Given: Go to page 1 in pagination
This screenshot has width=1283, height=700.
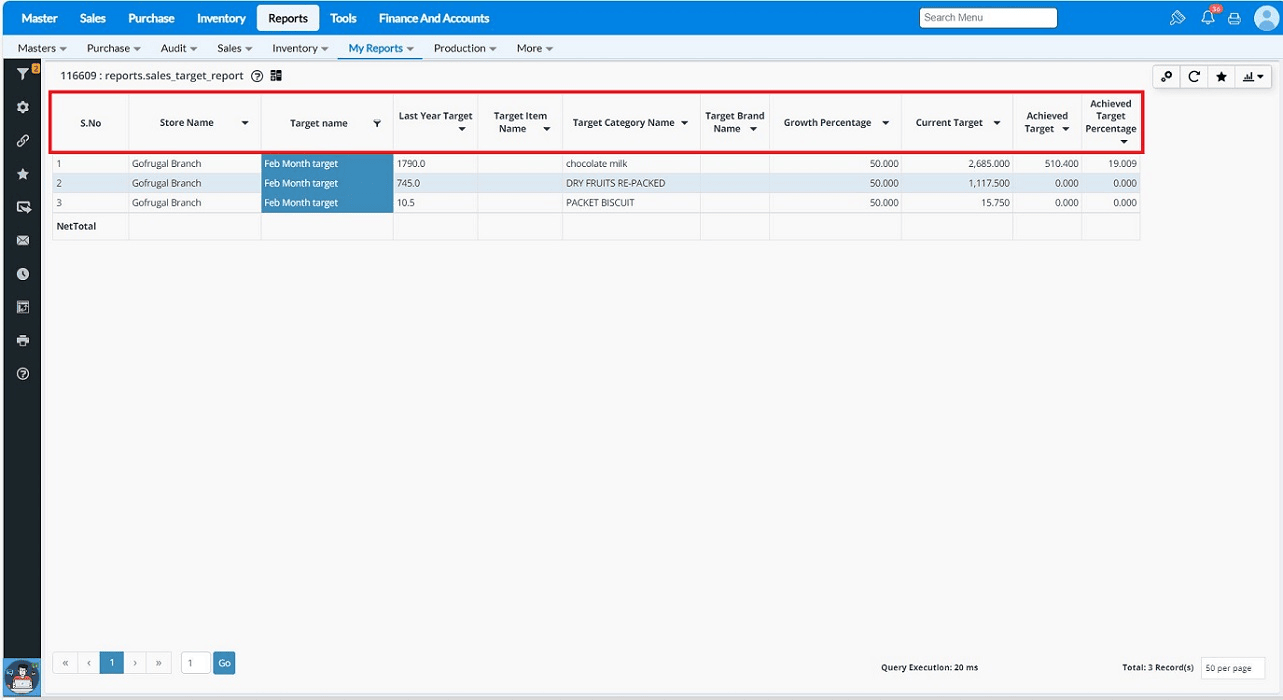Looking at the screenshot, I should (112, 663).
